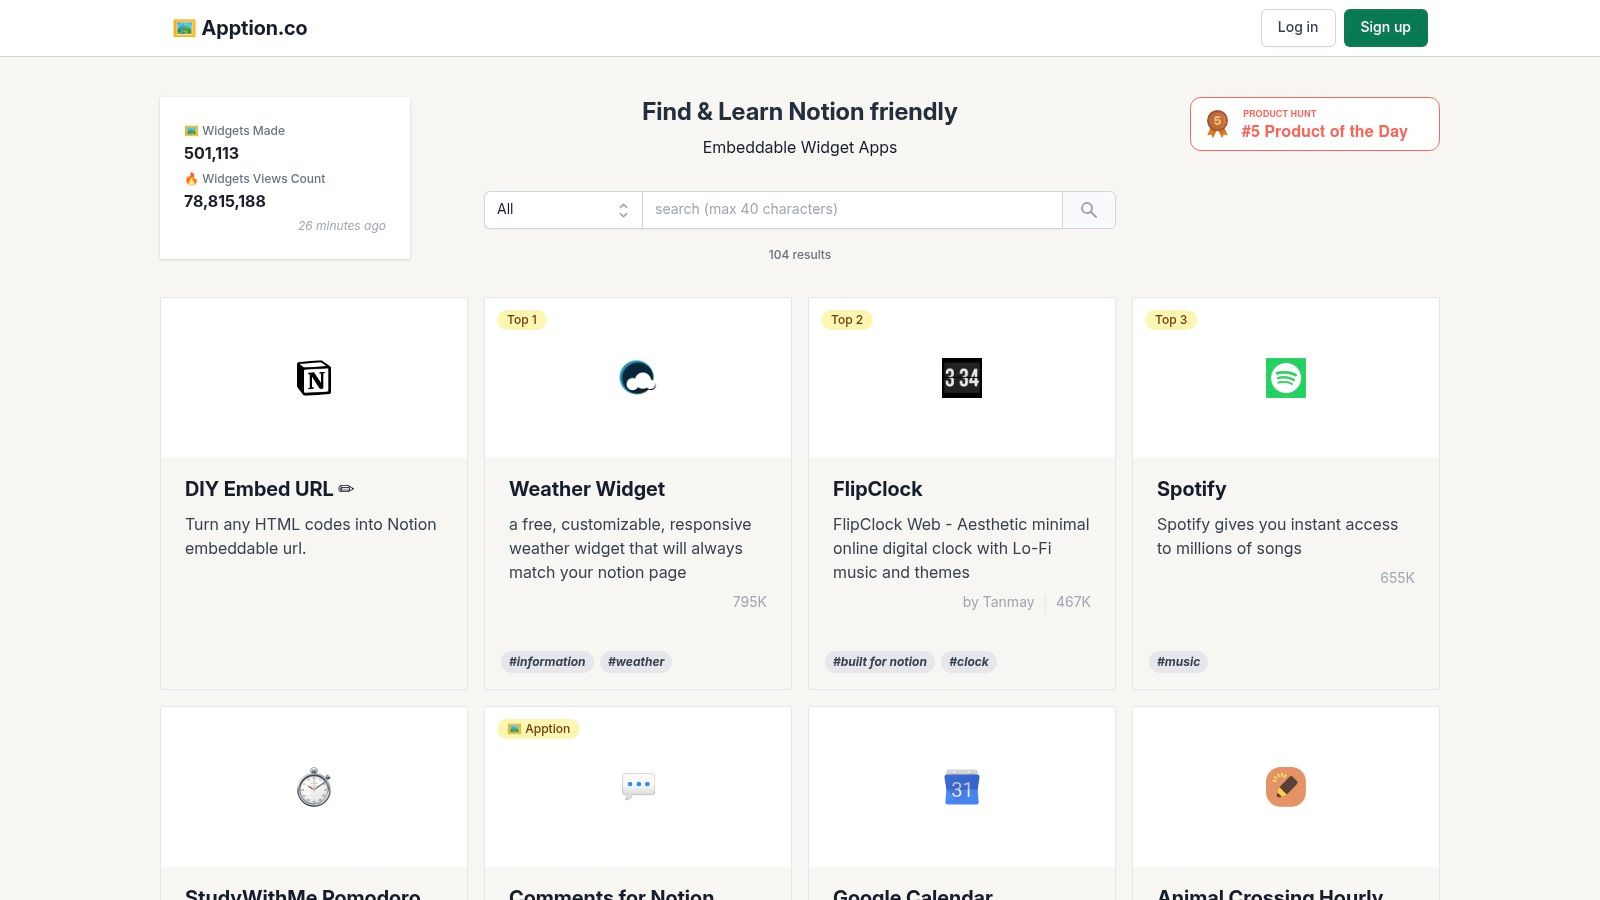
Task: Click the green Spotify logo icon
Action: tap(1285, 378)
